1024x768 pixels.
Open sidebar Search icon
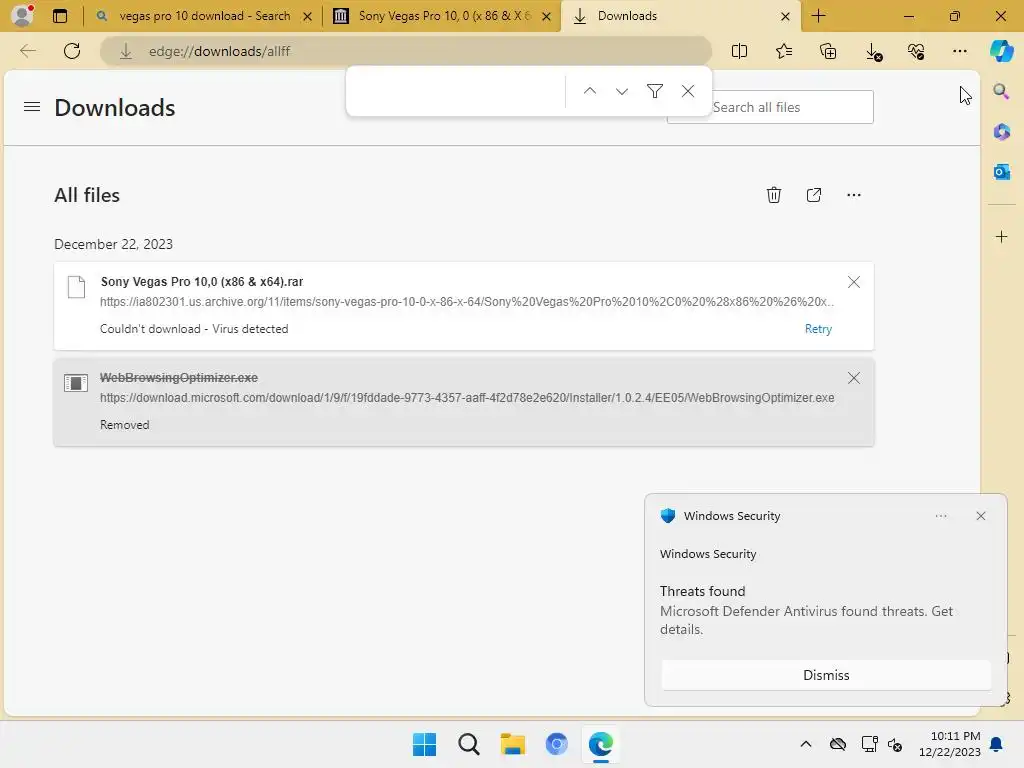pyautogui.click(x=1002, y=91)
